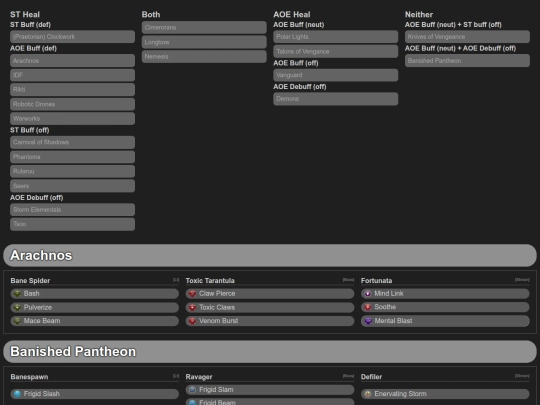
Task: Click the Bash power icon
Action: (17, 294)
